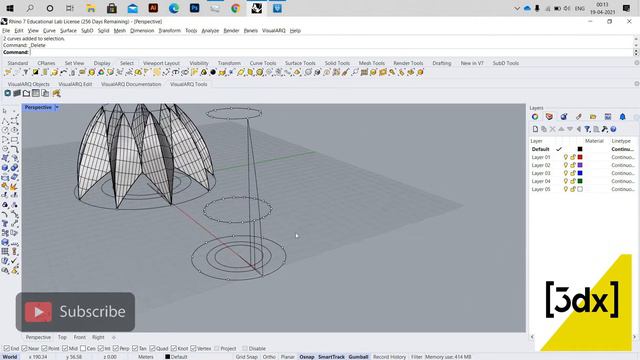Open the VisualARQ menu
The image size is (640, 360).
tap(273, 31)
